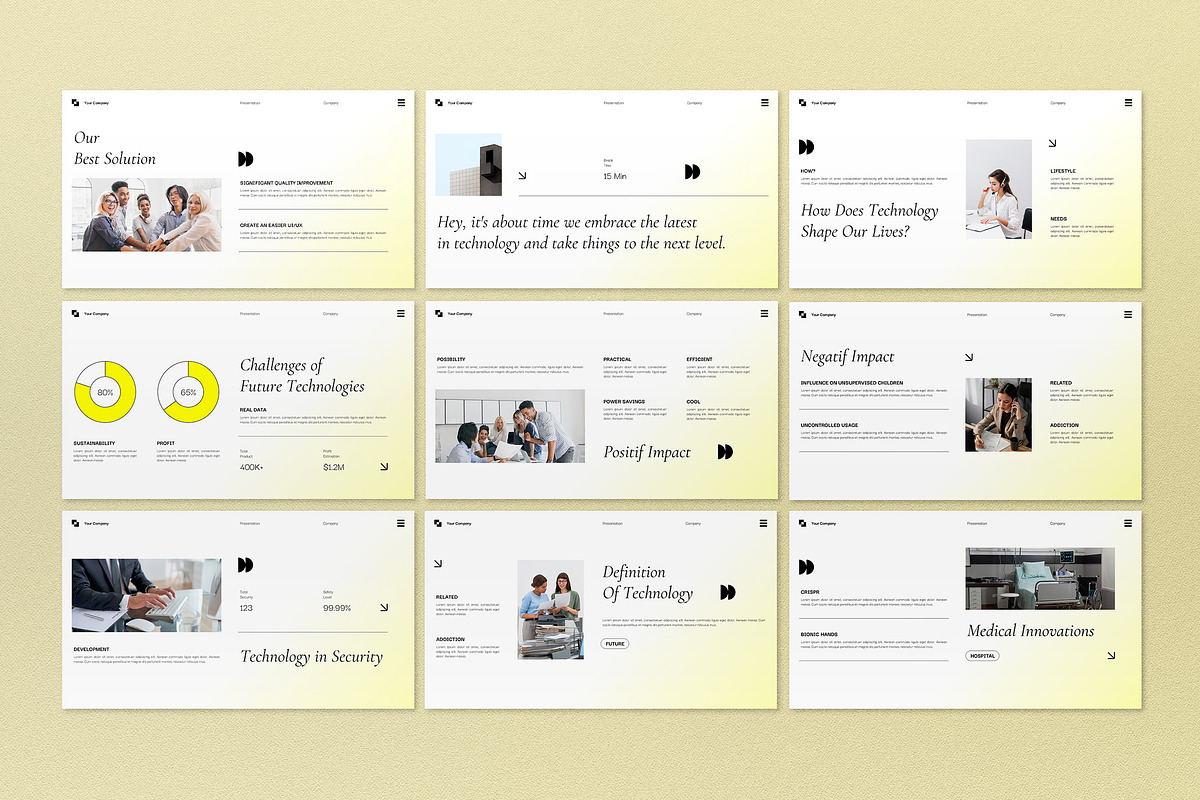Click company logo on Medical Innovations slide
This screenshot has width=1200, height=800.
tap(802, 523)
